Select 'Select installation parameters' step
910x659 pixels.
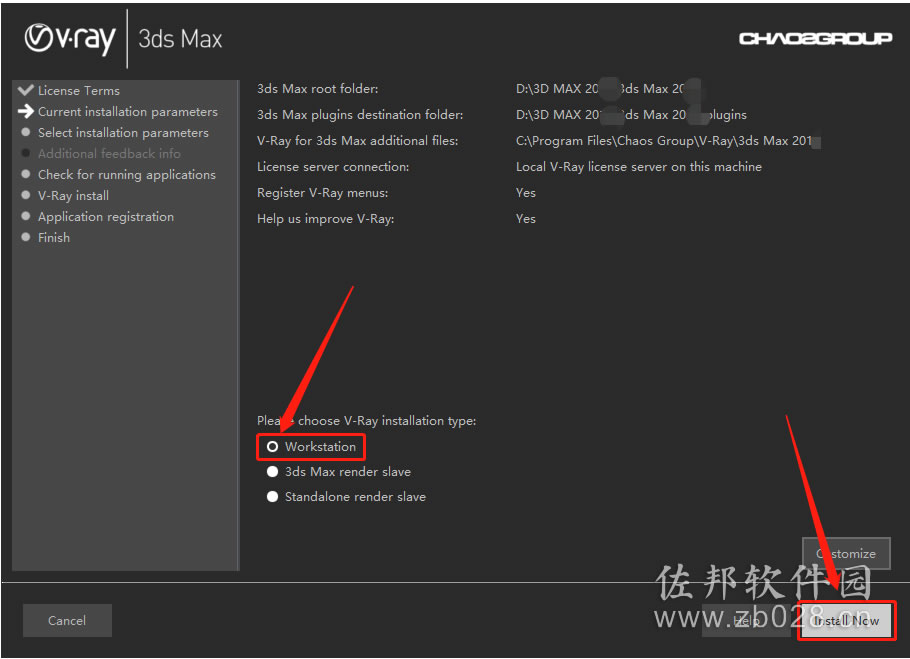click(x=123, y=133)
